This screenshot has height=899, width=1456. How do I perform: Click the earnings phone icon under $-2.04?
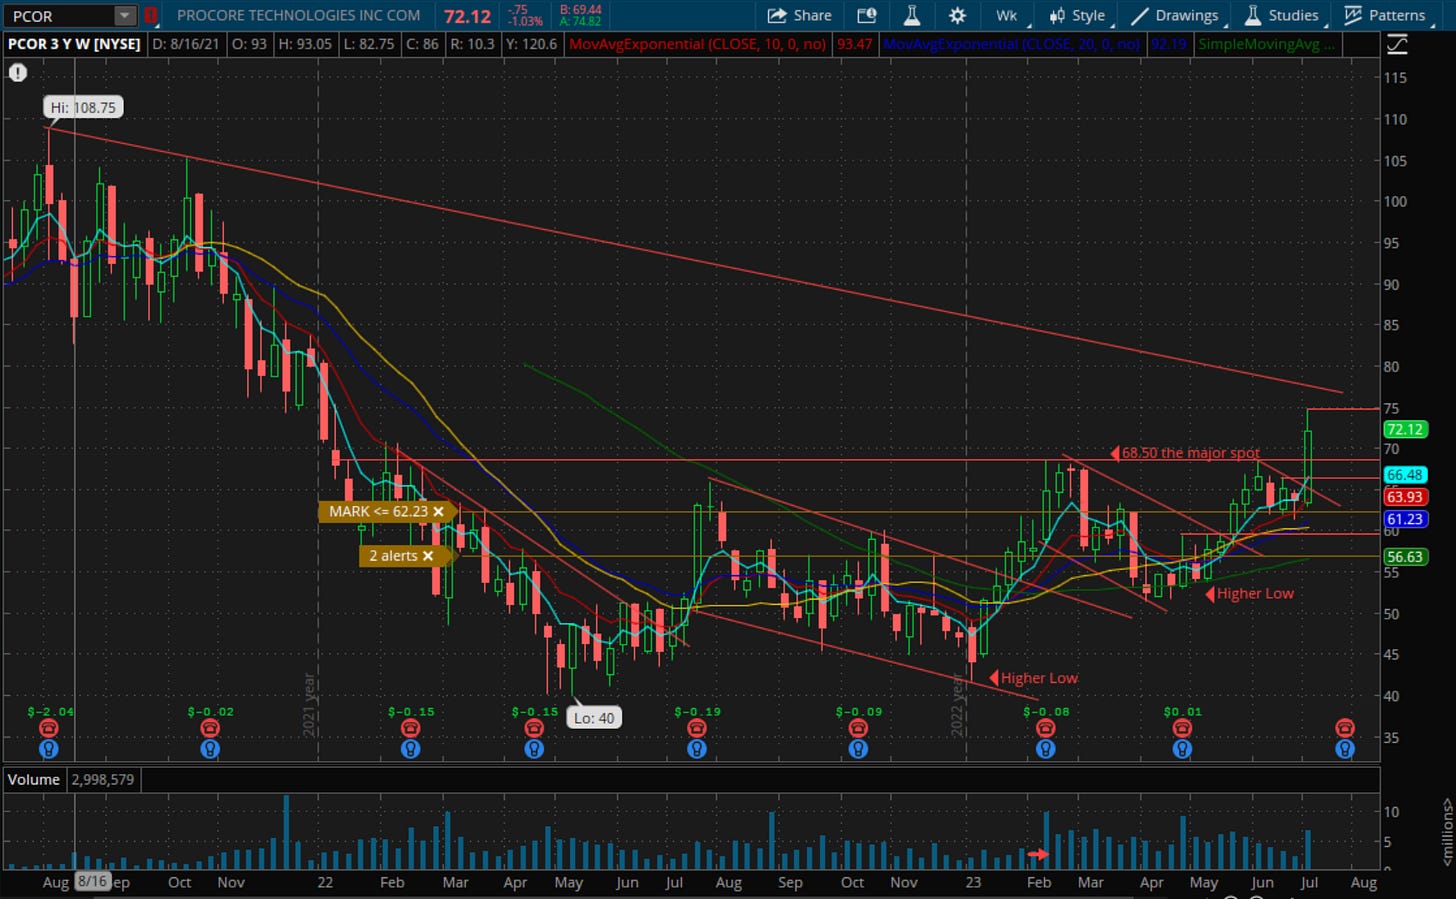pos(48,729)
